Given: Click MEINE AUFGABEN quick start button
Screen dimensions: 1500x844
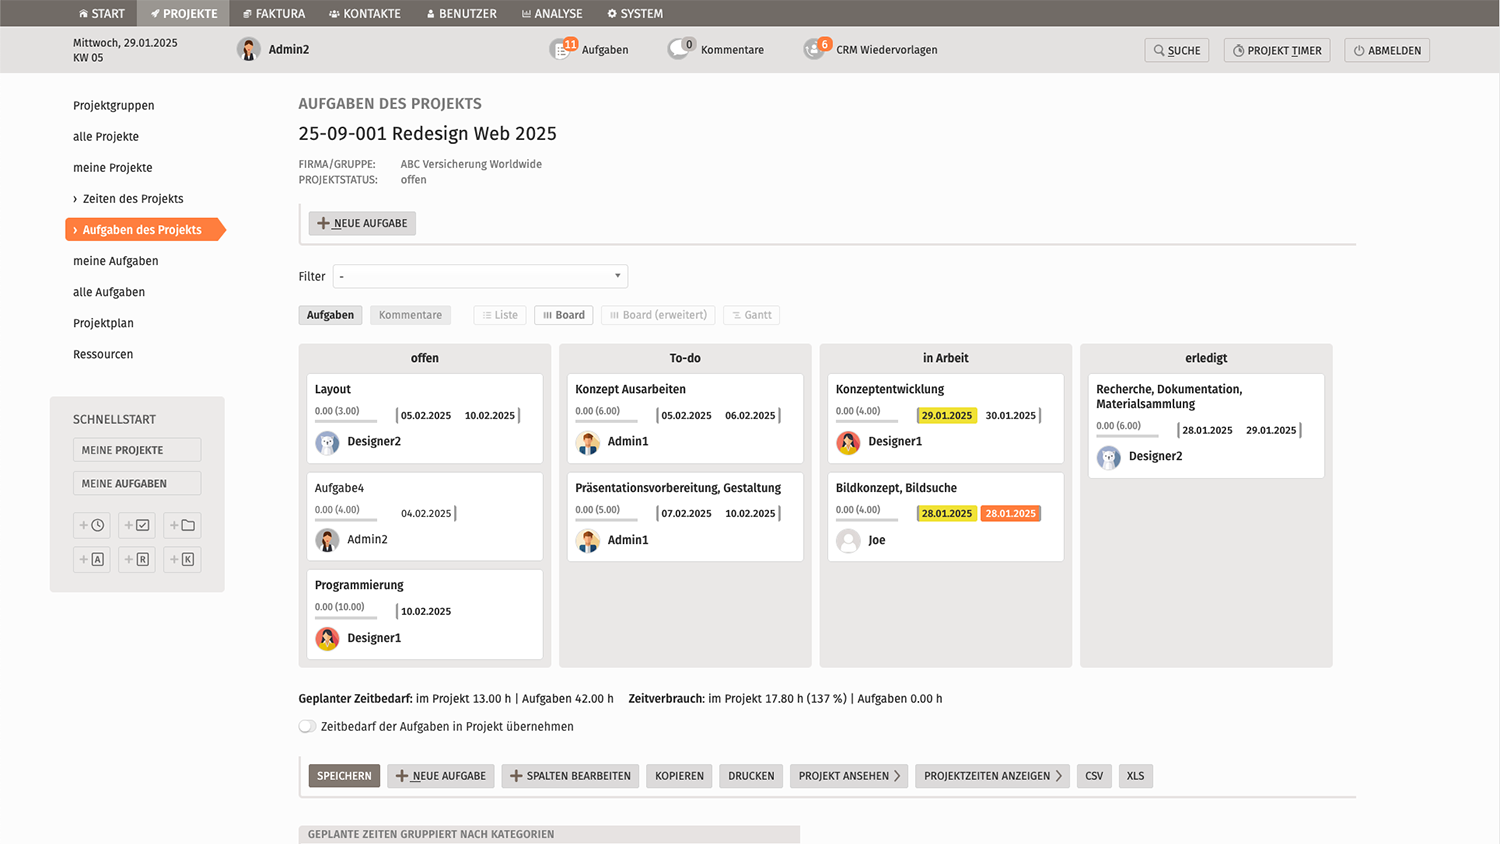Looking at the screenshot, I should click(x=137, y=483).
